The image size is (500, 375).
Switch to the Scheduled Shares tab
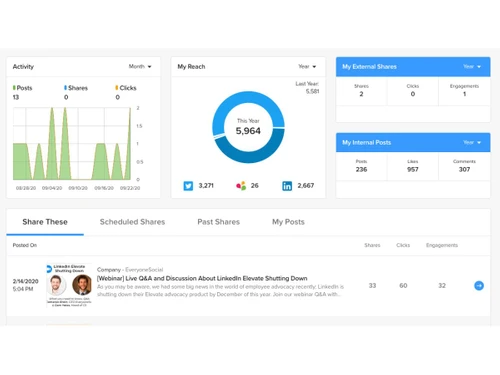(x=132, y=222)
